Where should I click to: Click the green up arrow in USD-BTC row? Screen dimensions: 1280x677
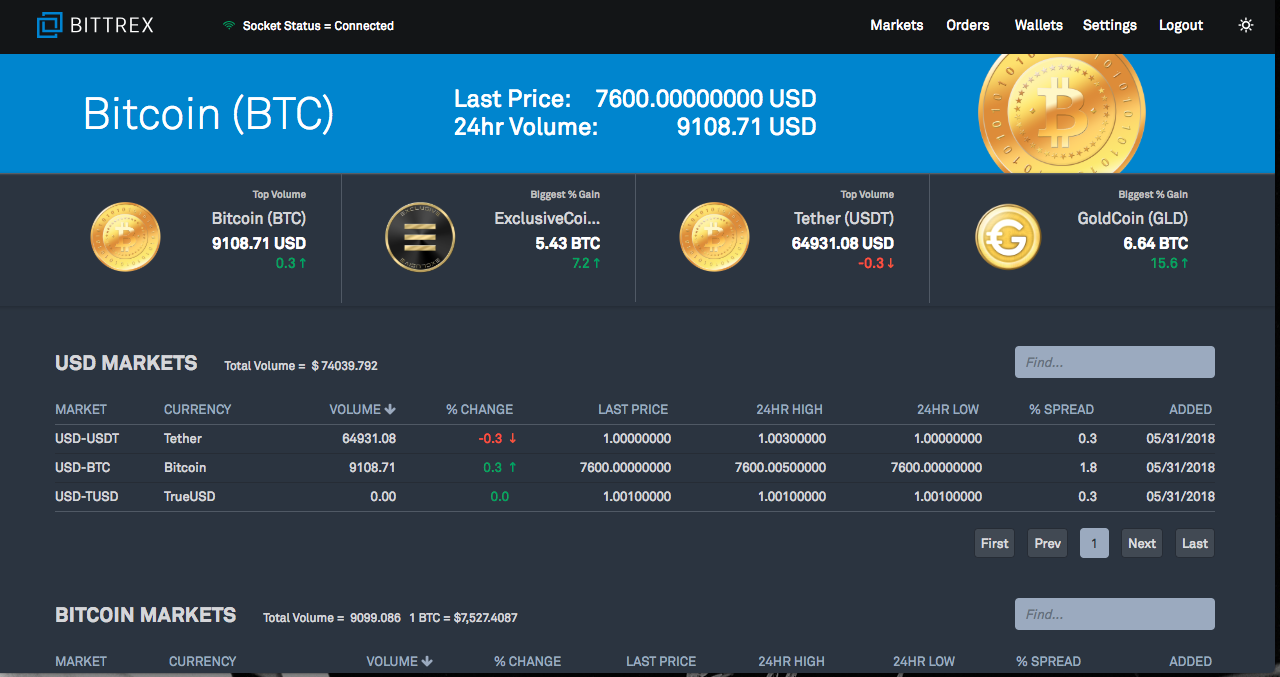coord(513,467)
